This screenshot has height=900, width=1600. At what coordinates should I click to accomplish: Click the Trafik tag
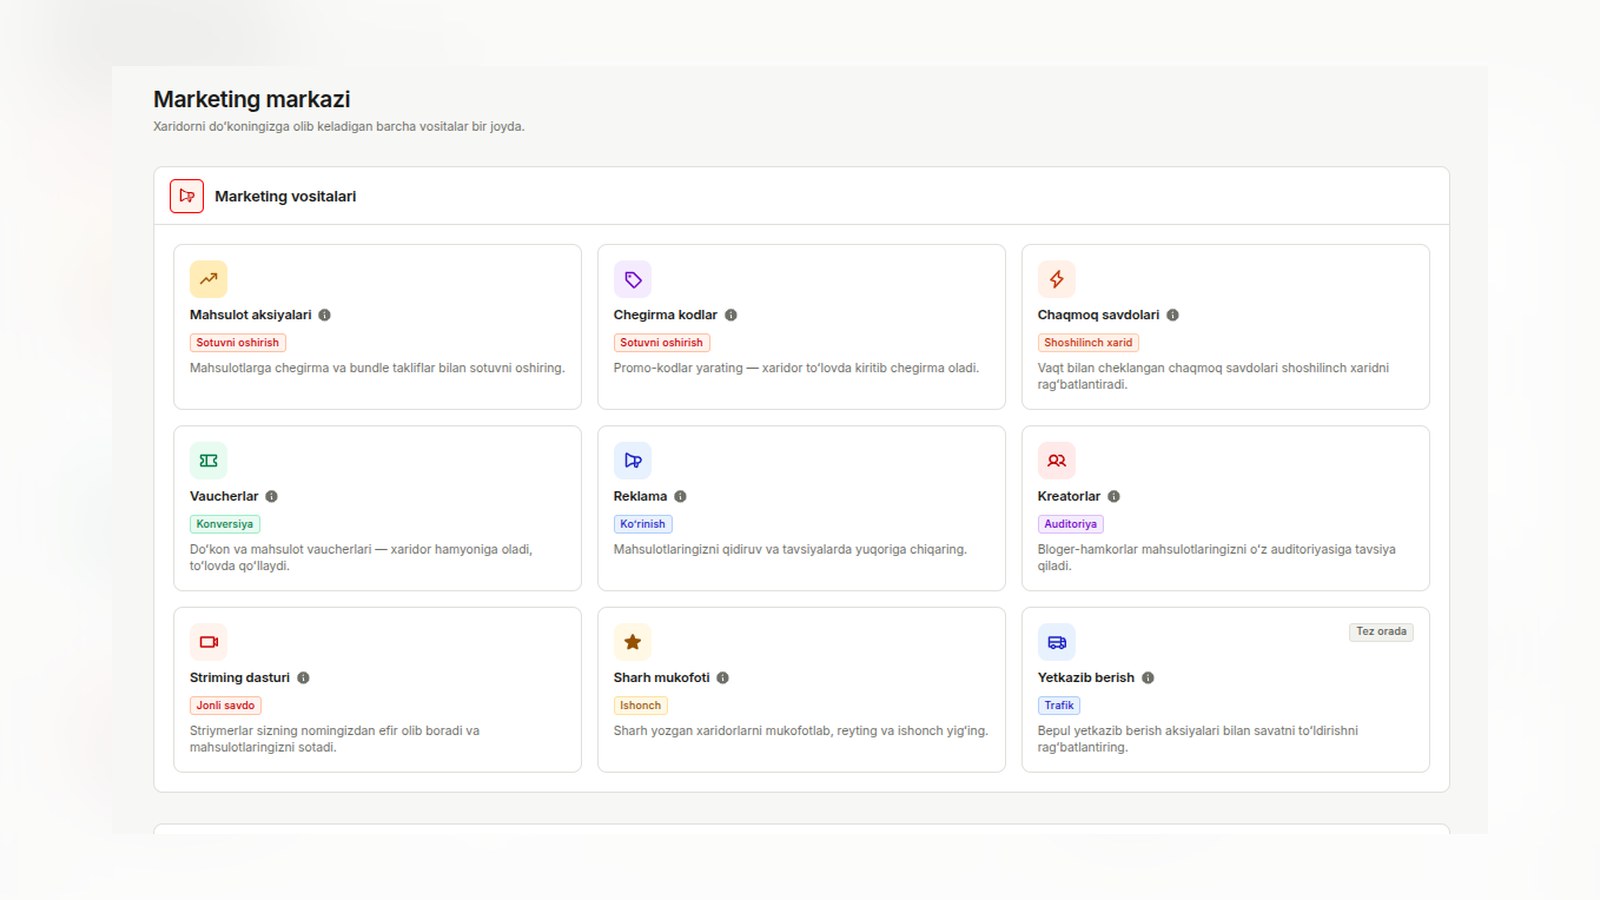tap(1059, 706)
